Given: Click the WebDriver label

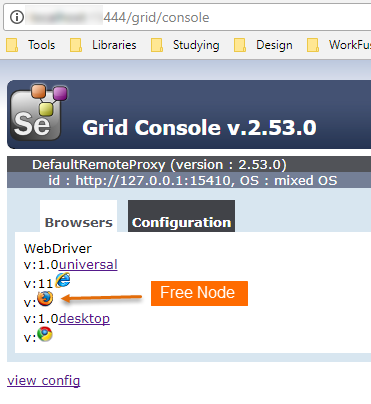Looking at the screenshot, I should pyautogui.click(x=58, y=248).
